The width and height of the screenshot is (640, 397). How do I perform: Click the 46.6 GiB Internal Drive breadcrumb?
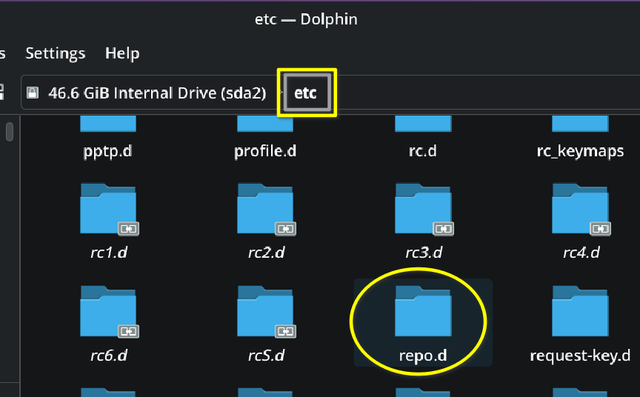click(157, 93)
